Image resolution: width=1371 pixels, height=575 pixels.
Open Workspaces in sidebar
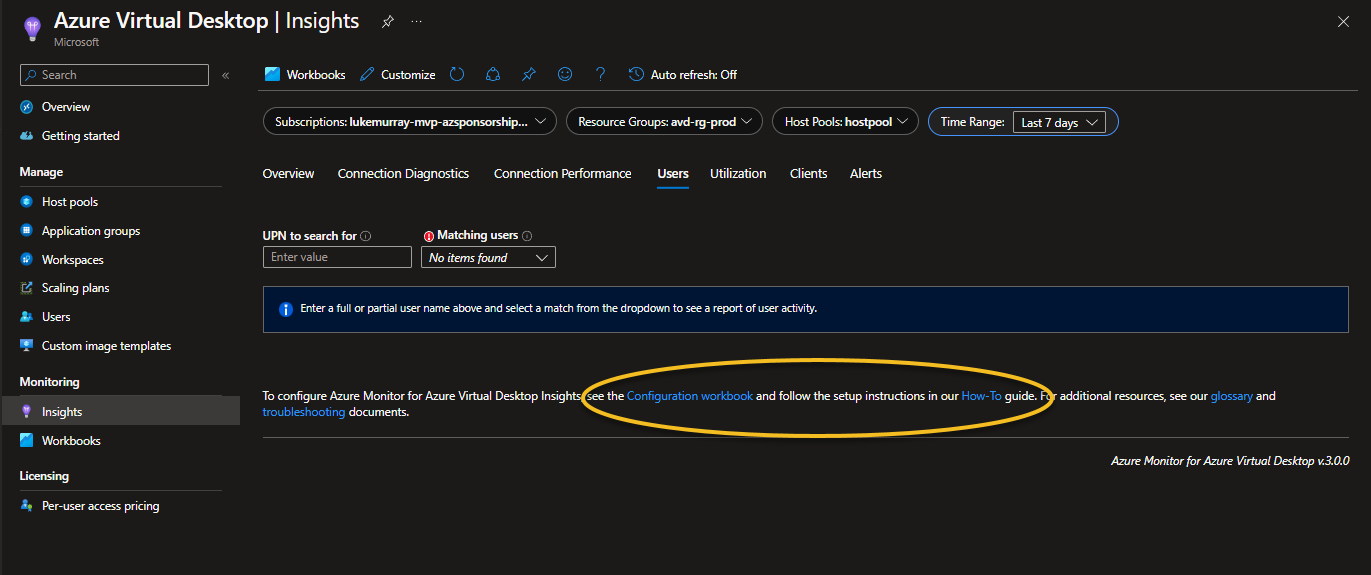(x=73, y=260)
